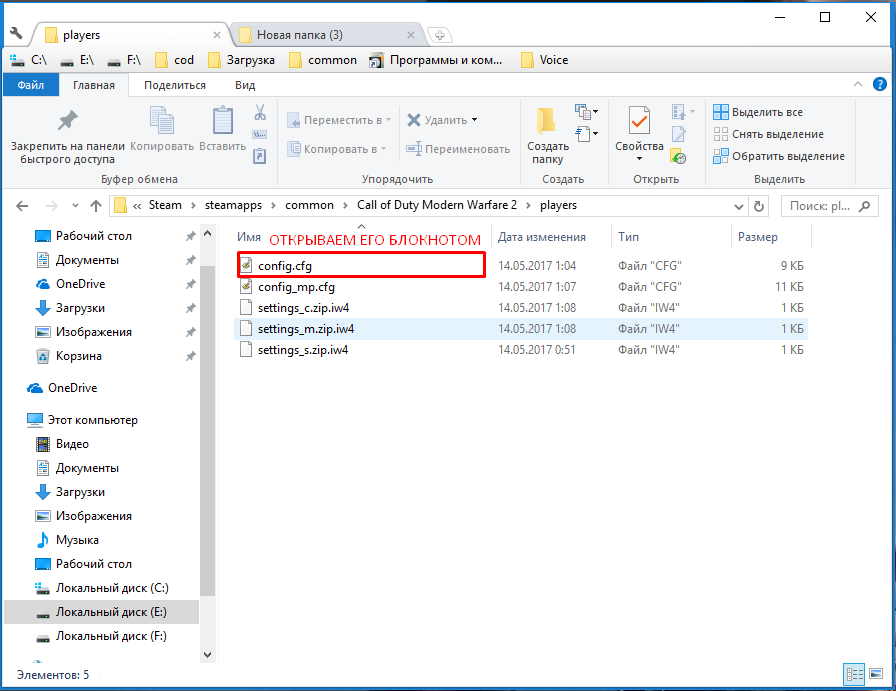
Task: Click Обратить выделение
Action: 779,156
